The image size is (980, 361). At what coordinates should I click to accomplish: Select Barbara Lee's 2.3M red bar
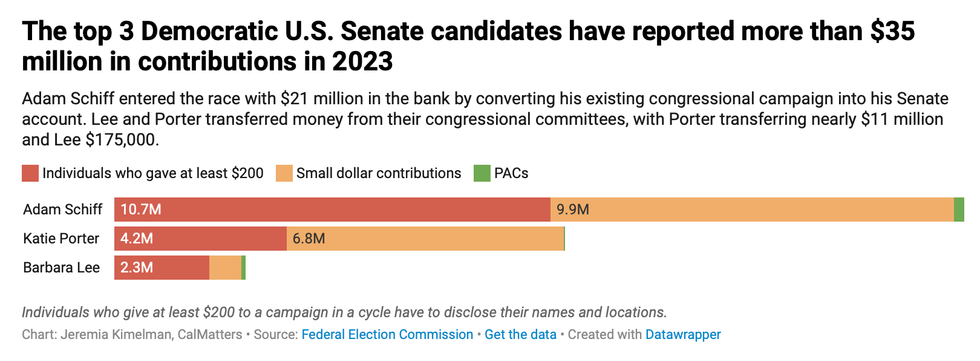coord(161,267)
